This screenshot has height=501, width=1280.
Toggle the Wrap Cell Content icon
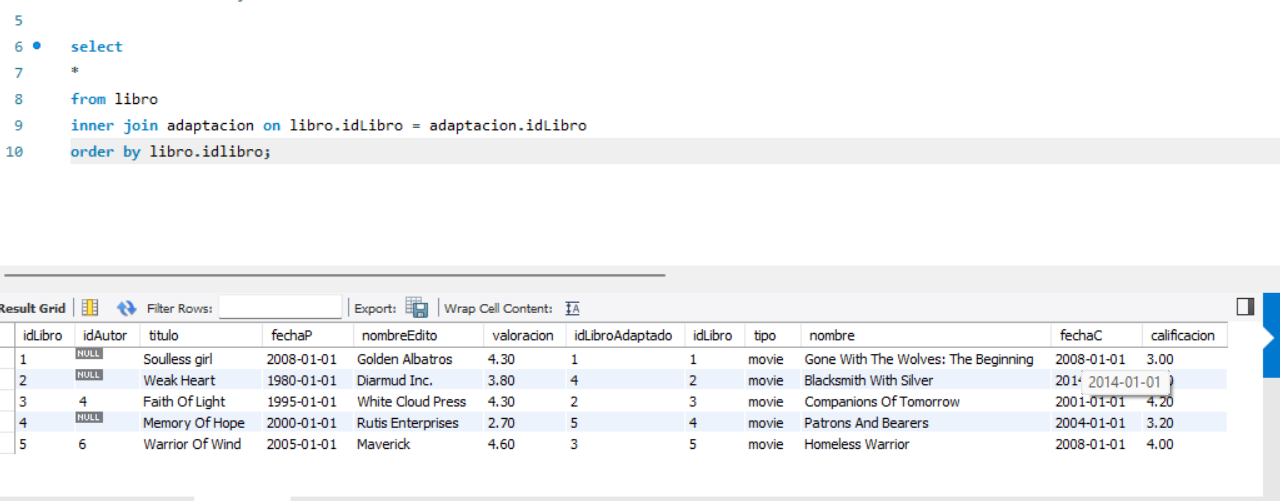572,308
